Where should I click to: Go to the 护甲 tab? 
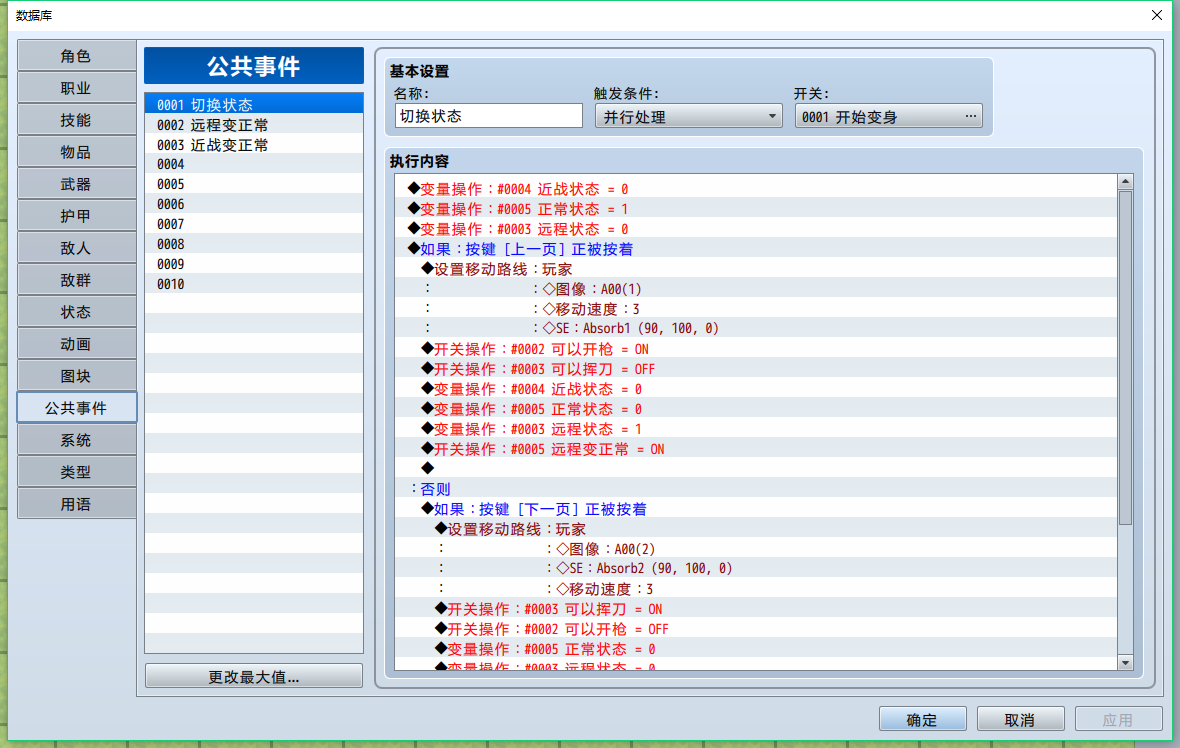tap(77, 216)
